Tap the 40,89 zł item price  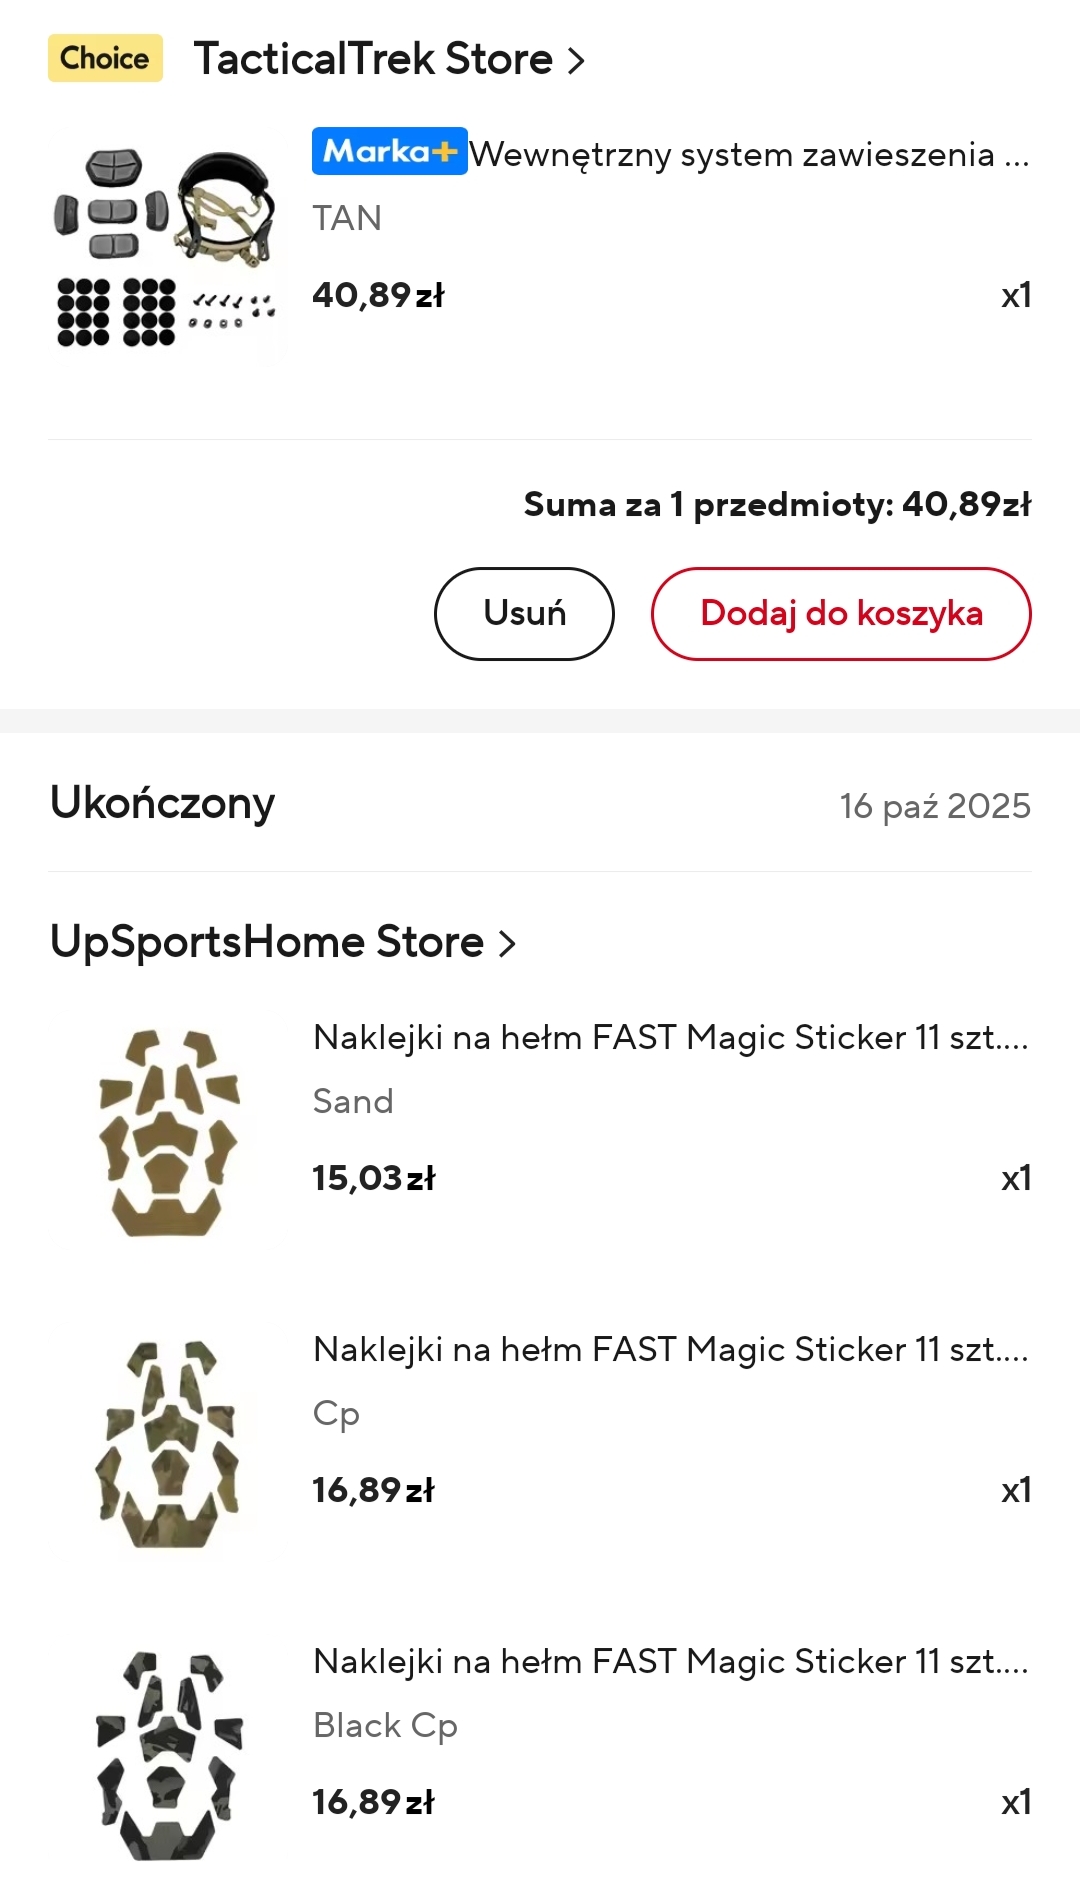378,295
